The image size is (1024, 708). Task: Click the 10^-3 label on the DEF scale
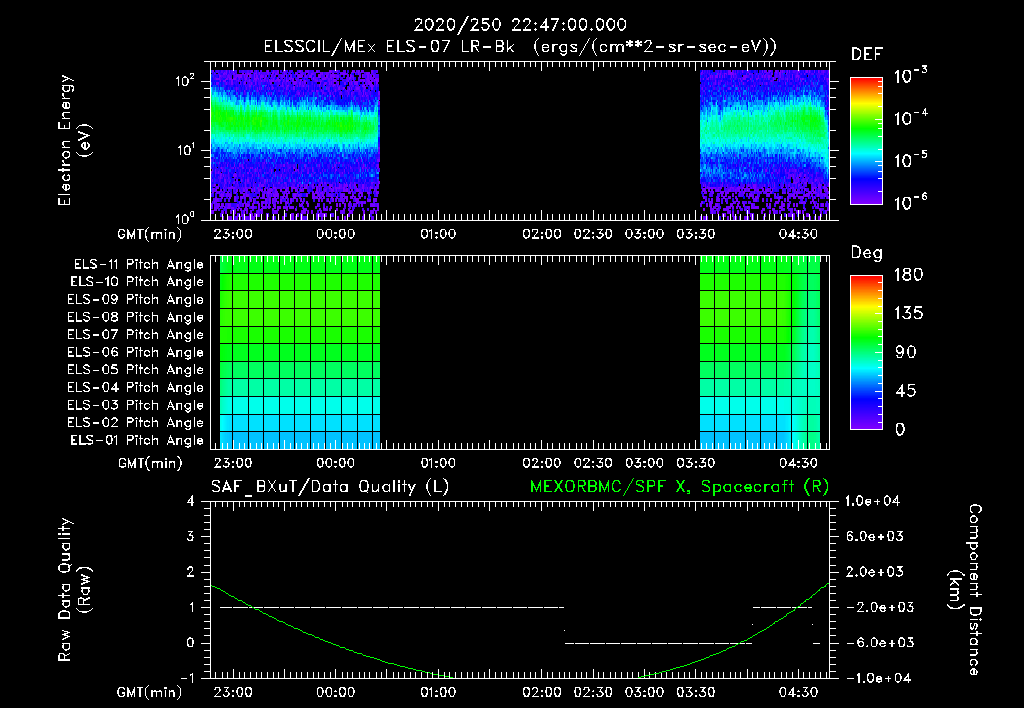[x=911, y=76]
